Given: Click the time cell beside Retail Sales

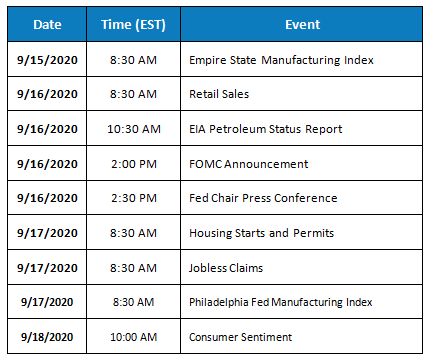Looking at the screenshot, I should coord(133,94).
